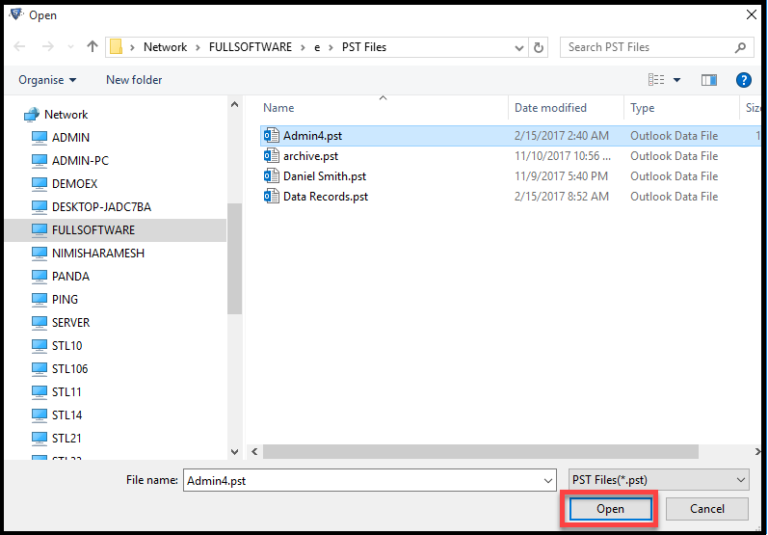Image resolution: width=768 pixels, height=535 pixels.
Task: Select STL21 computer
Action: pos(66,438)
